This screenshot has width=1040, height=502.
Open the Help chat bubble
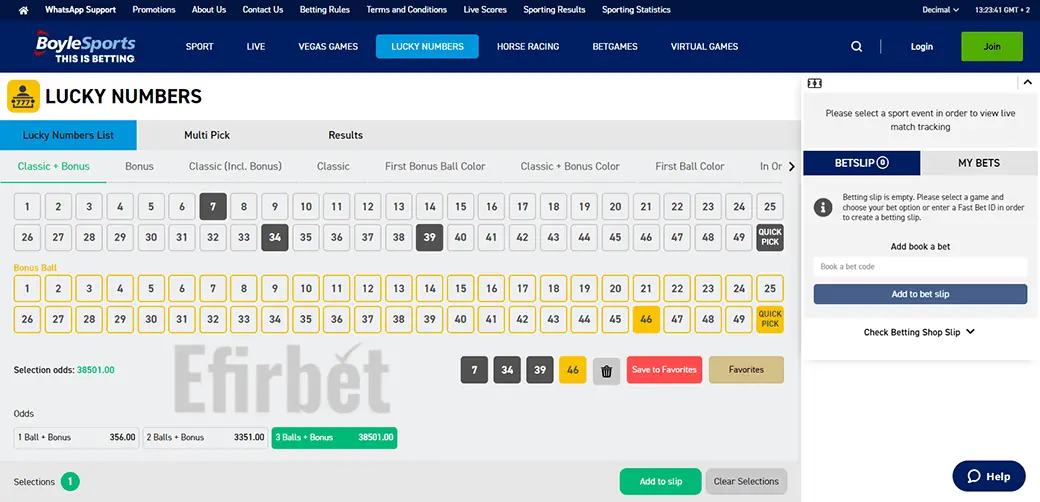click(989, 476)
